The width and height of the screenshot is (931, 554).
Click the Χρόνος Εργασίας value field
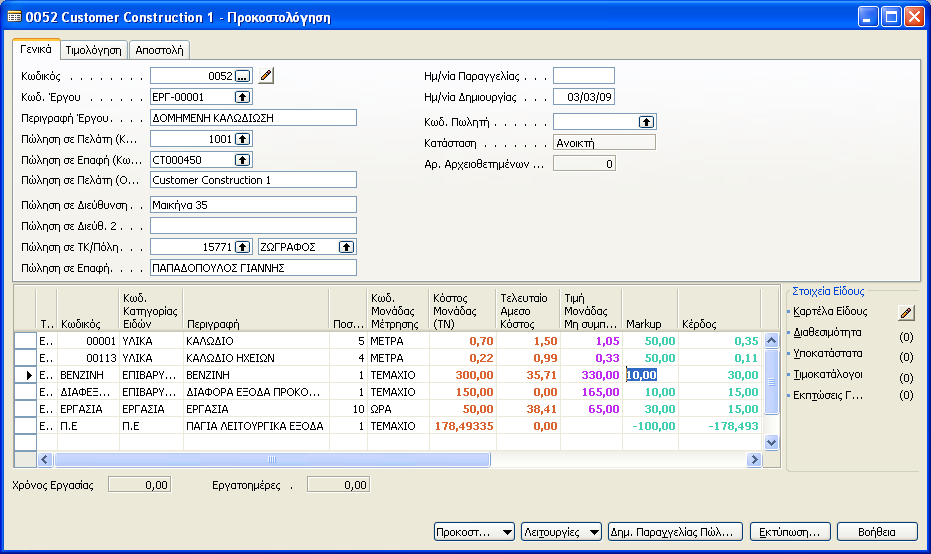pyautogui.click(x=140, y=485)
